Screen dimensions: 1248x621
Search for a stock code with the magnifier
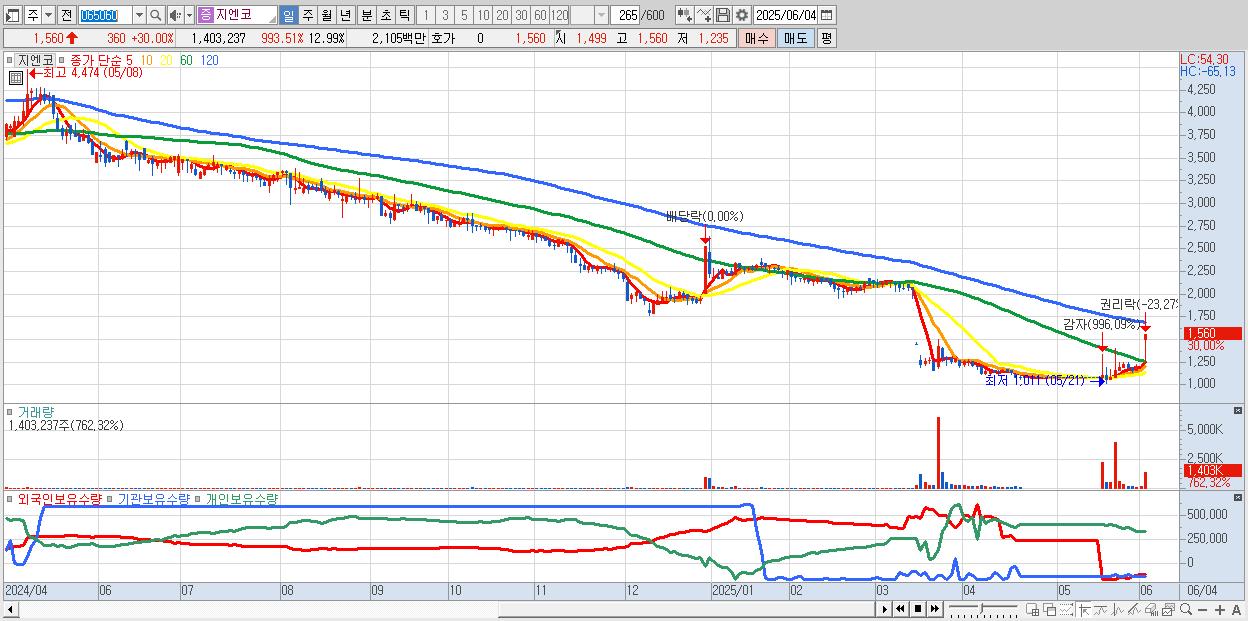coord(155,15)
